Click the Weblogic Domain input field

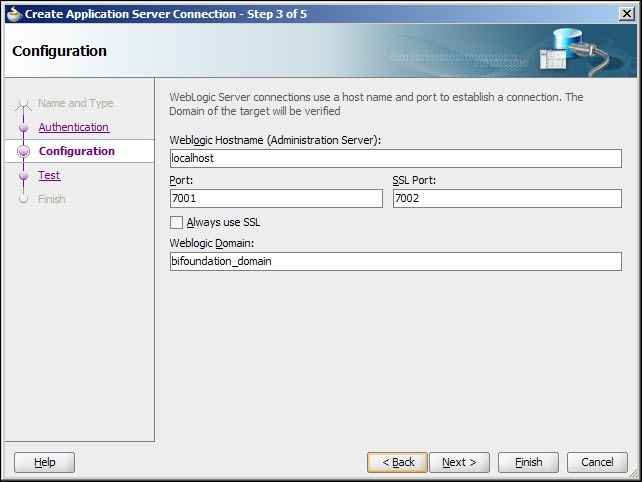[x=396, y=261]
